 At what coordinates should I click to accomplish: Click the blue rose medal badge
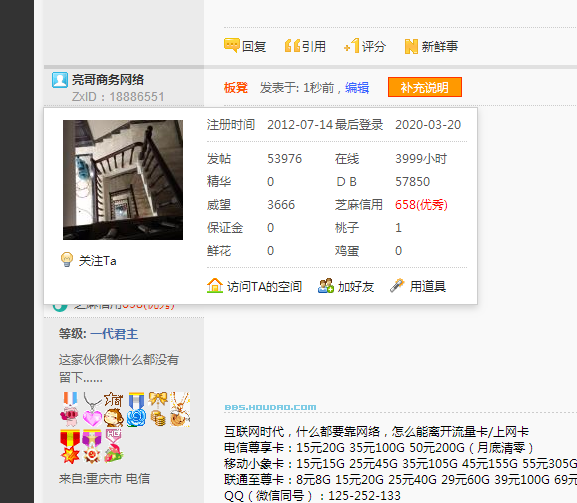pos(136,409)
